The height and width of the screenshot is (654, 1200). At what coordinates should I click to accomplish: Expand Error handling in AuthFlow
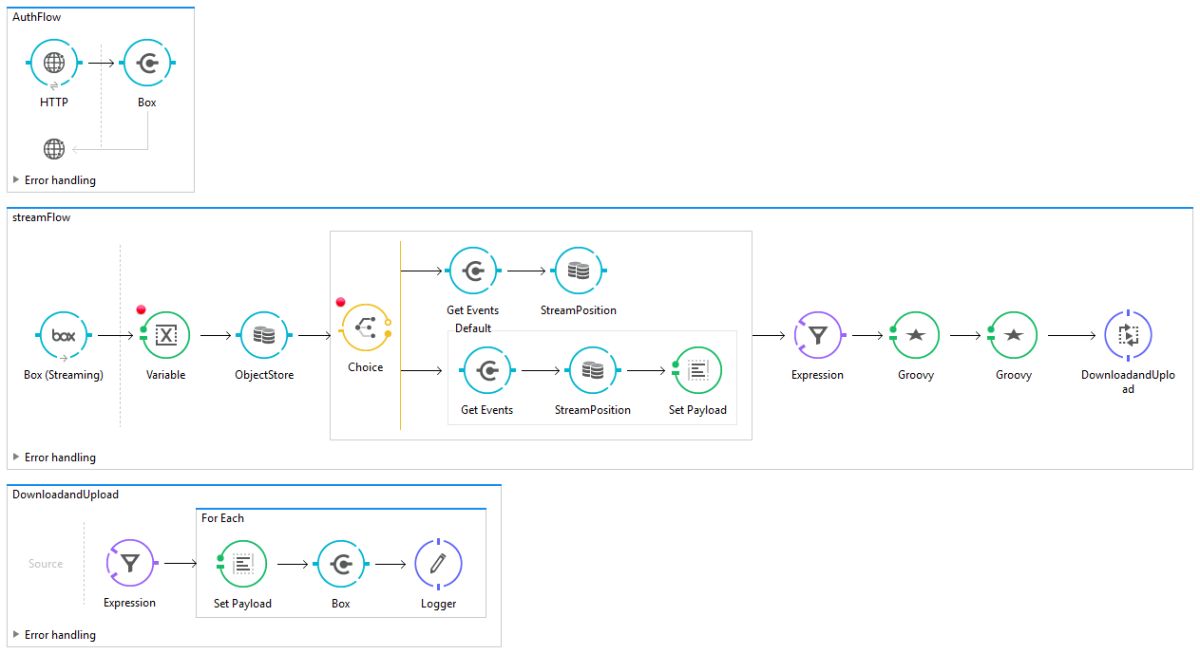[16, 180]
